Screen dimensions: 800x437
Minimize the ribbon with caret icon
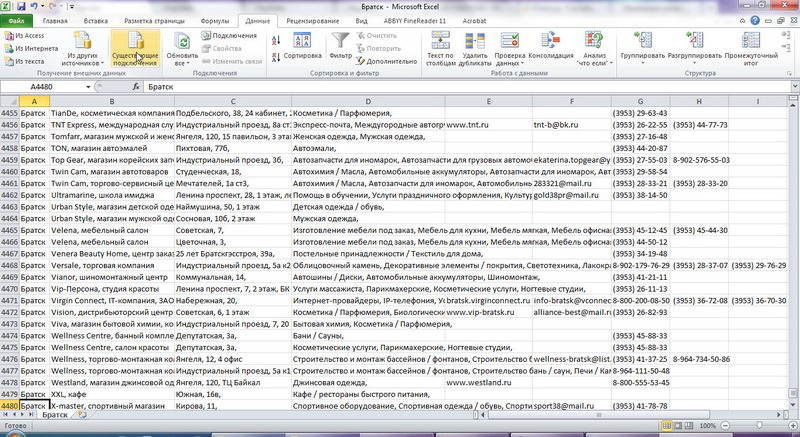click(743, 21)
